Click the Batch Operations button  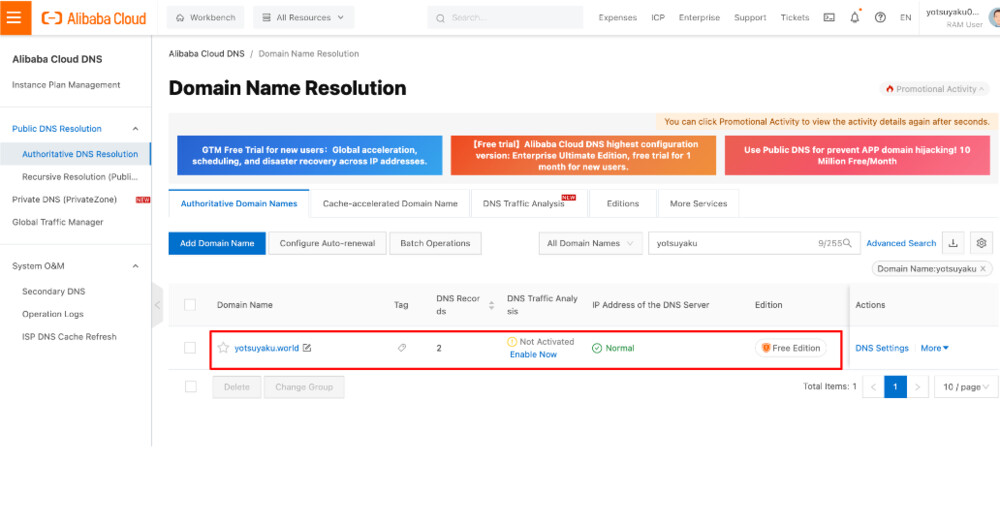click(x=435, y=243)
